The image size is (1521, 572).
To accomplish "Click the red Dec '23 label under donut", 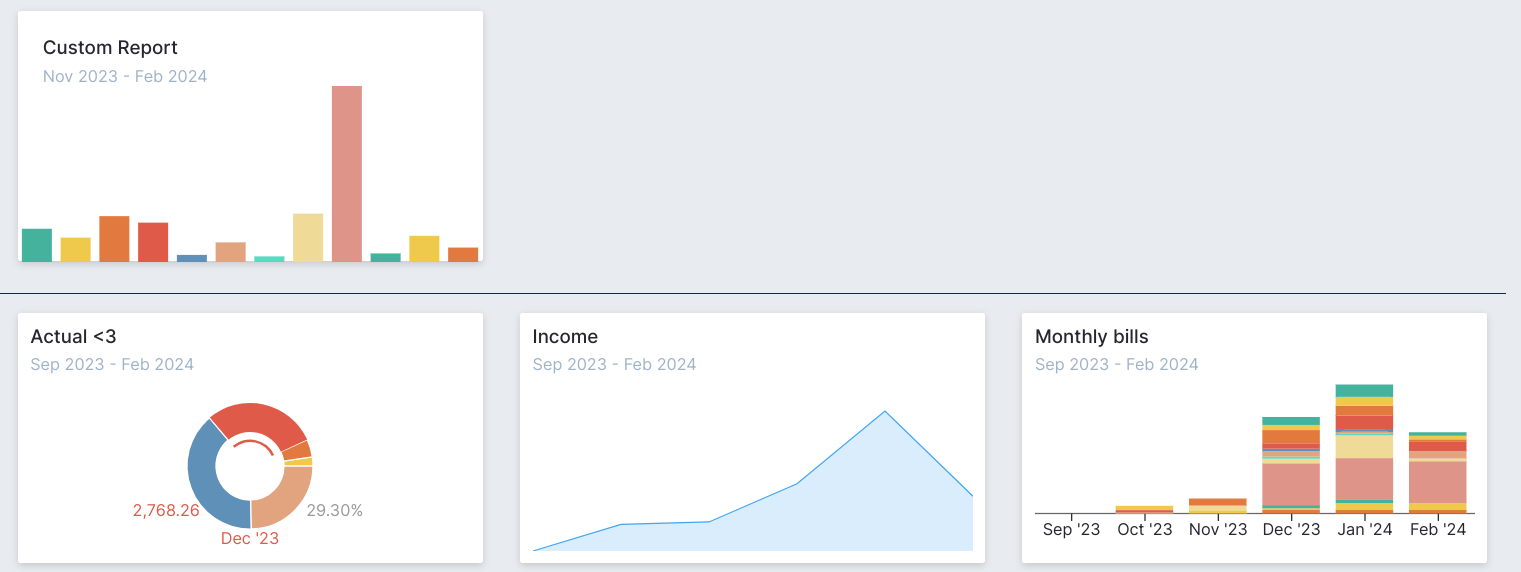I will click(250, 538).
